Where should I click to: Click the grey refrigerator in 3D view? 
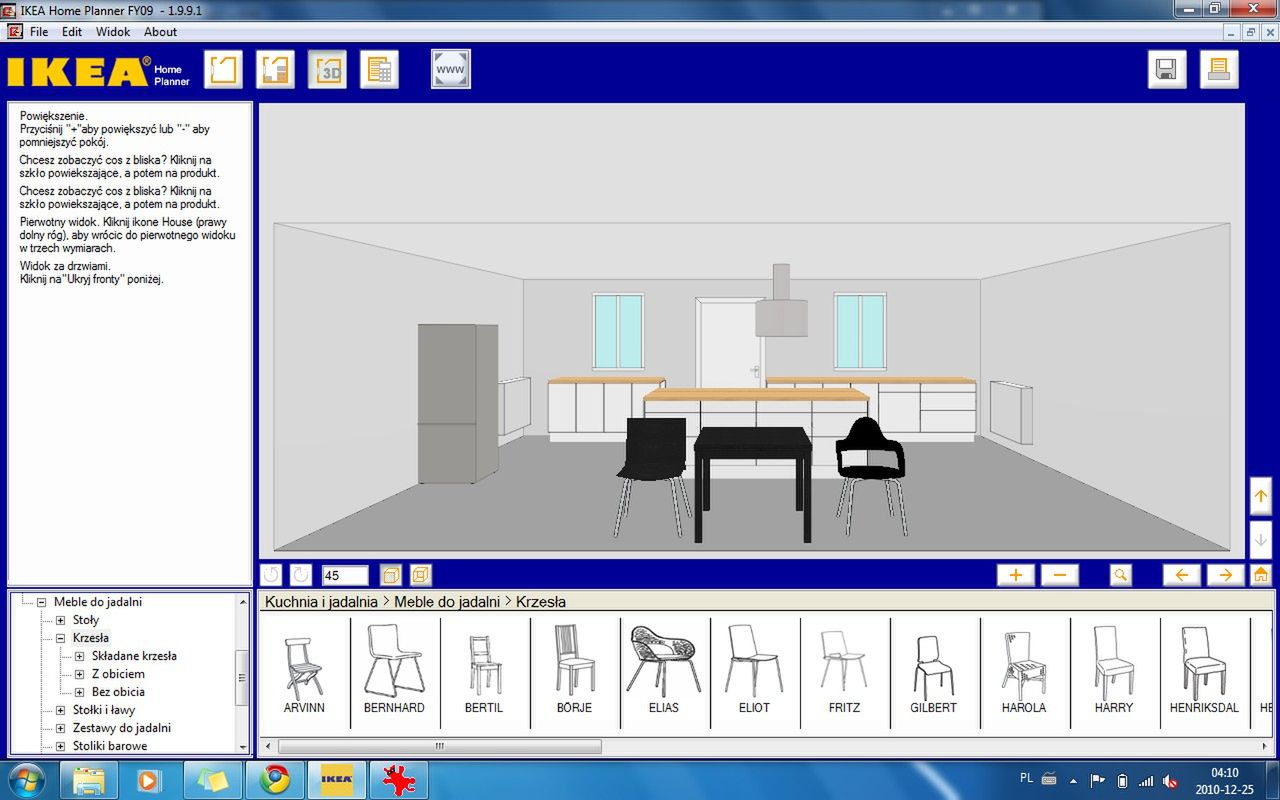pyautogui.click(x=458, y=403)
